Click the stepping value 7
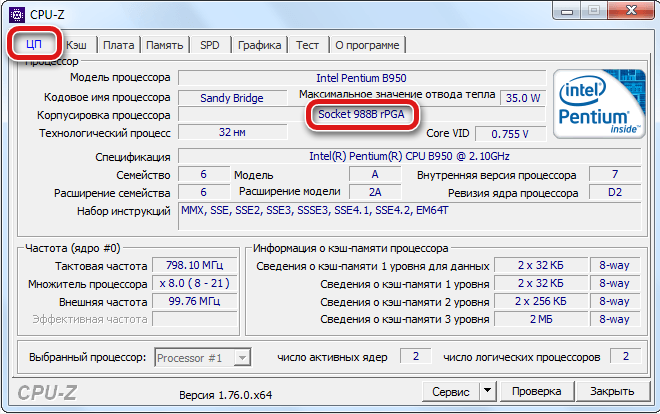 [615, 174]
